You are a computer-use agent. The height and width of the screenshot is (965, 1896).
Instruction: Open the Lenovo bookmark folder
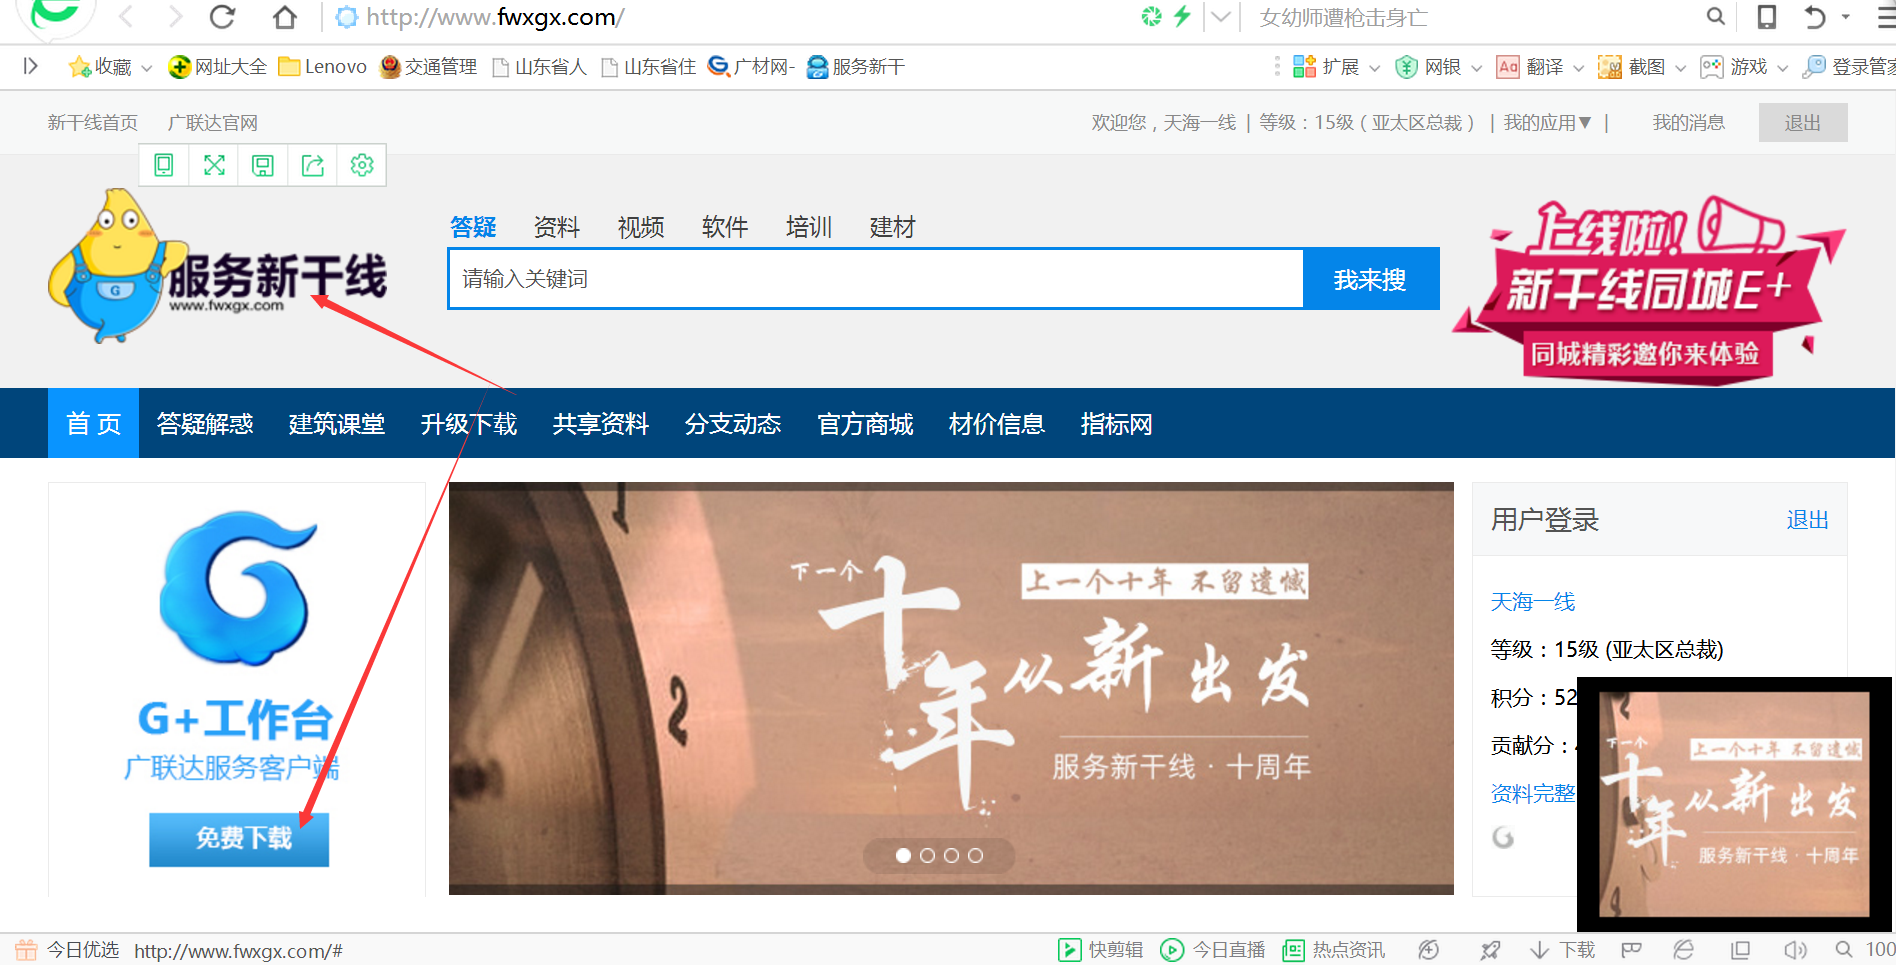tap(322, 67)
